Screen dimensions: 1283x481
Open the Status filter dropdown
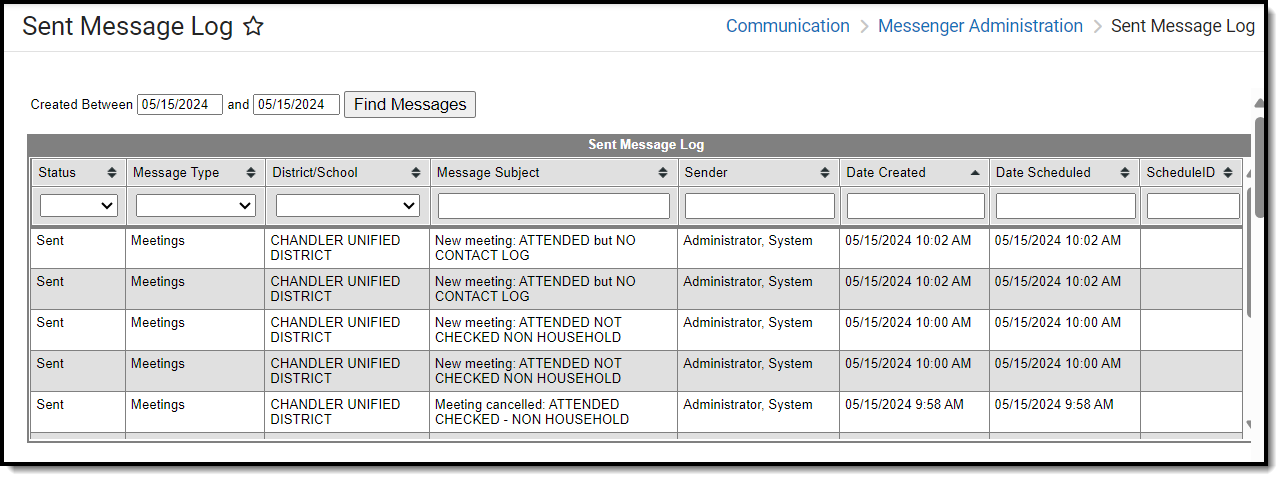(x=79, y=206)
